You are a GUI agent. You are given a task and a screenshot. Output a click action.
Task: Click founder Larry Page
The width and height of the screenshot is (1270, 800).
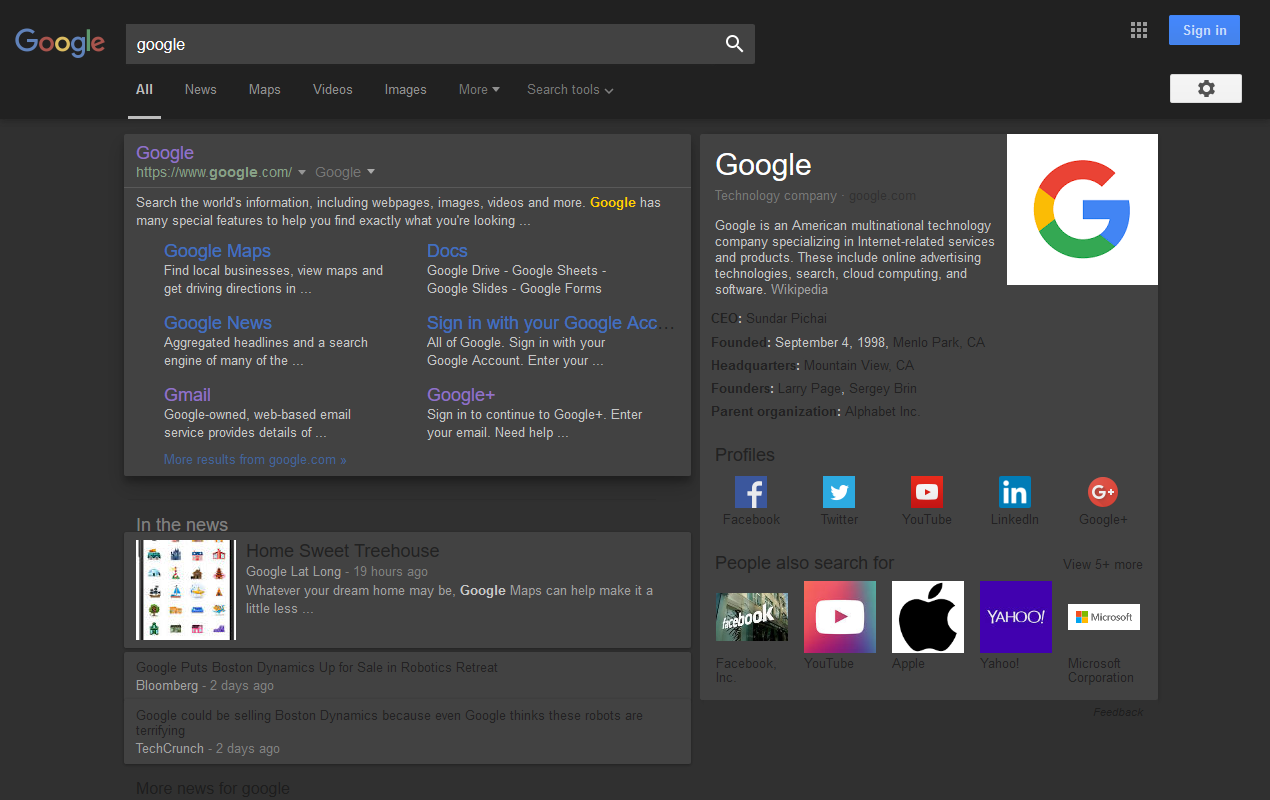[810, 389]
